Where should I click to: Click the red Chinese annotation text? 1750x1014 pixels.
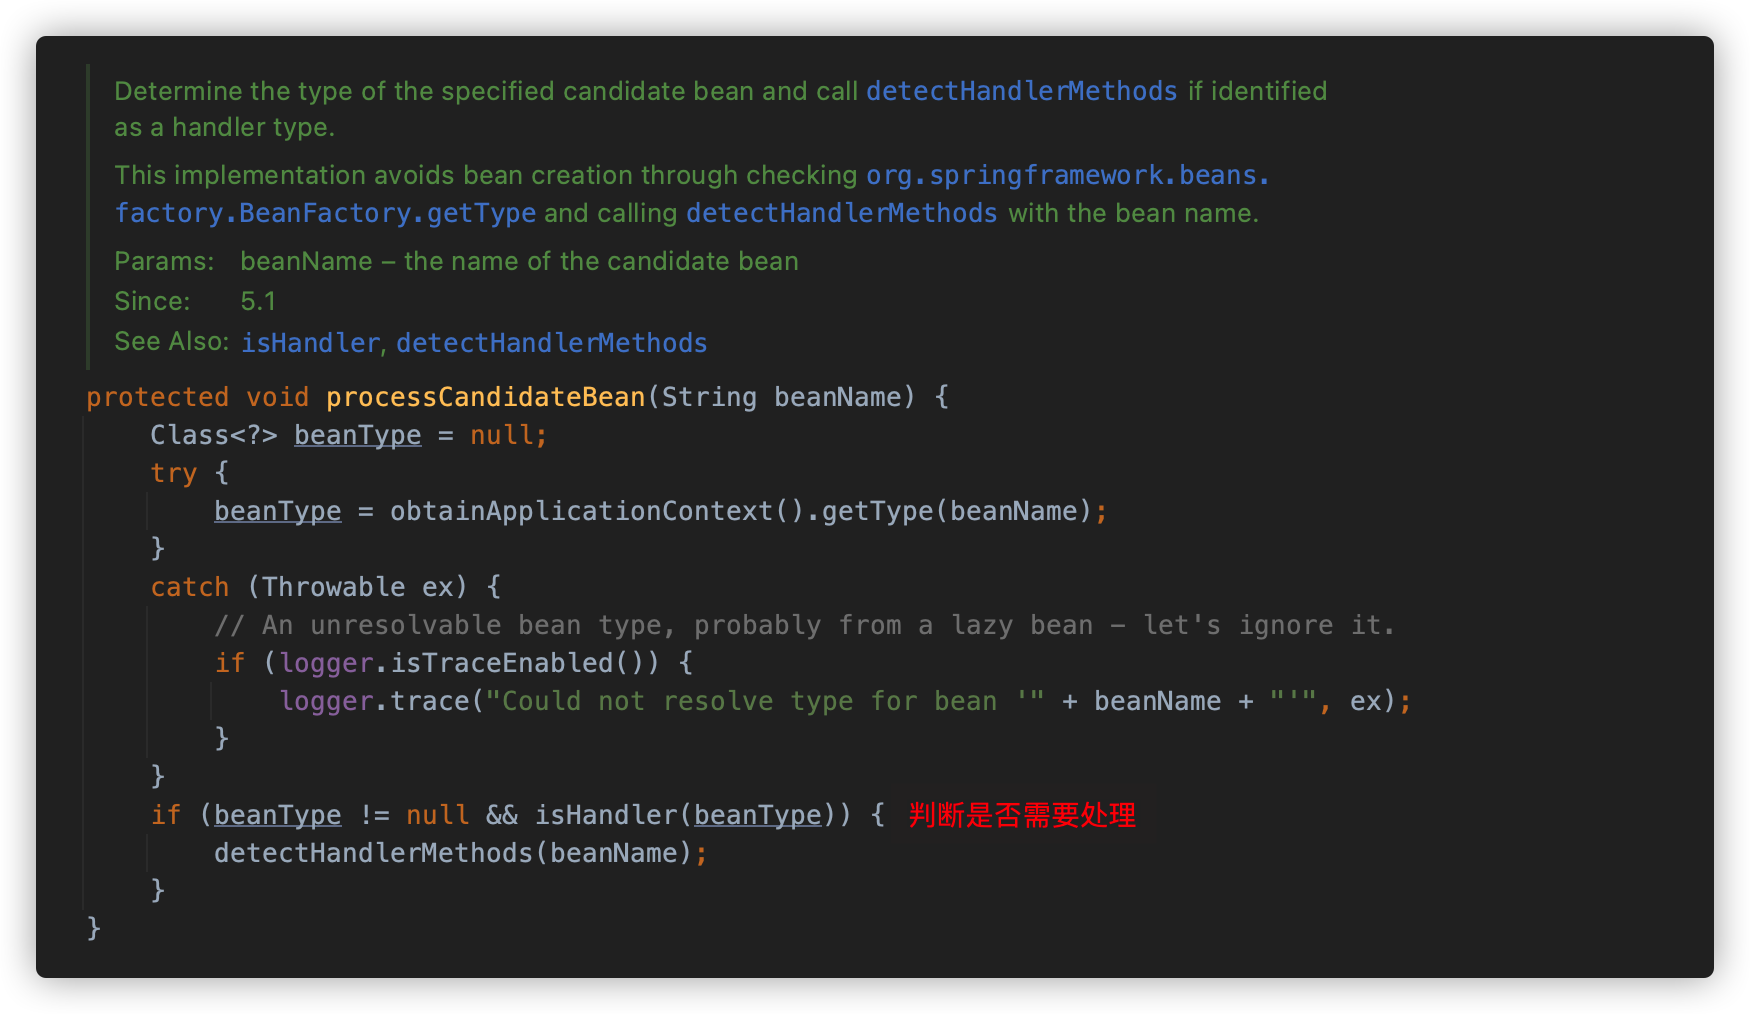pos(1021,815)
